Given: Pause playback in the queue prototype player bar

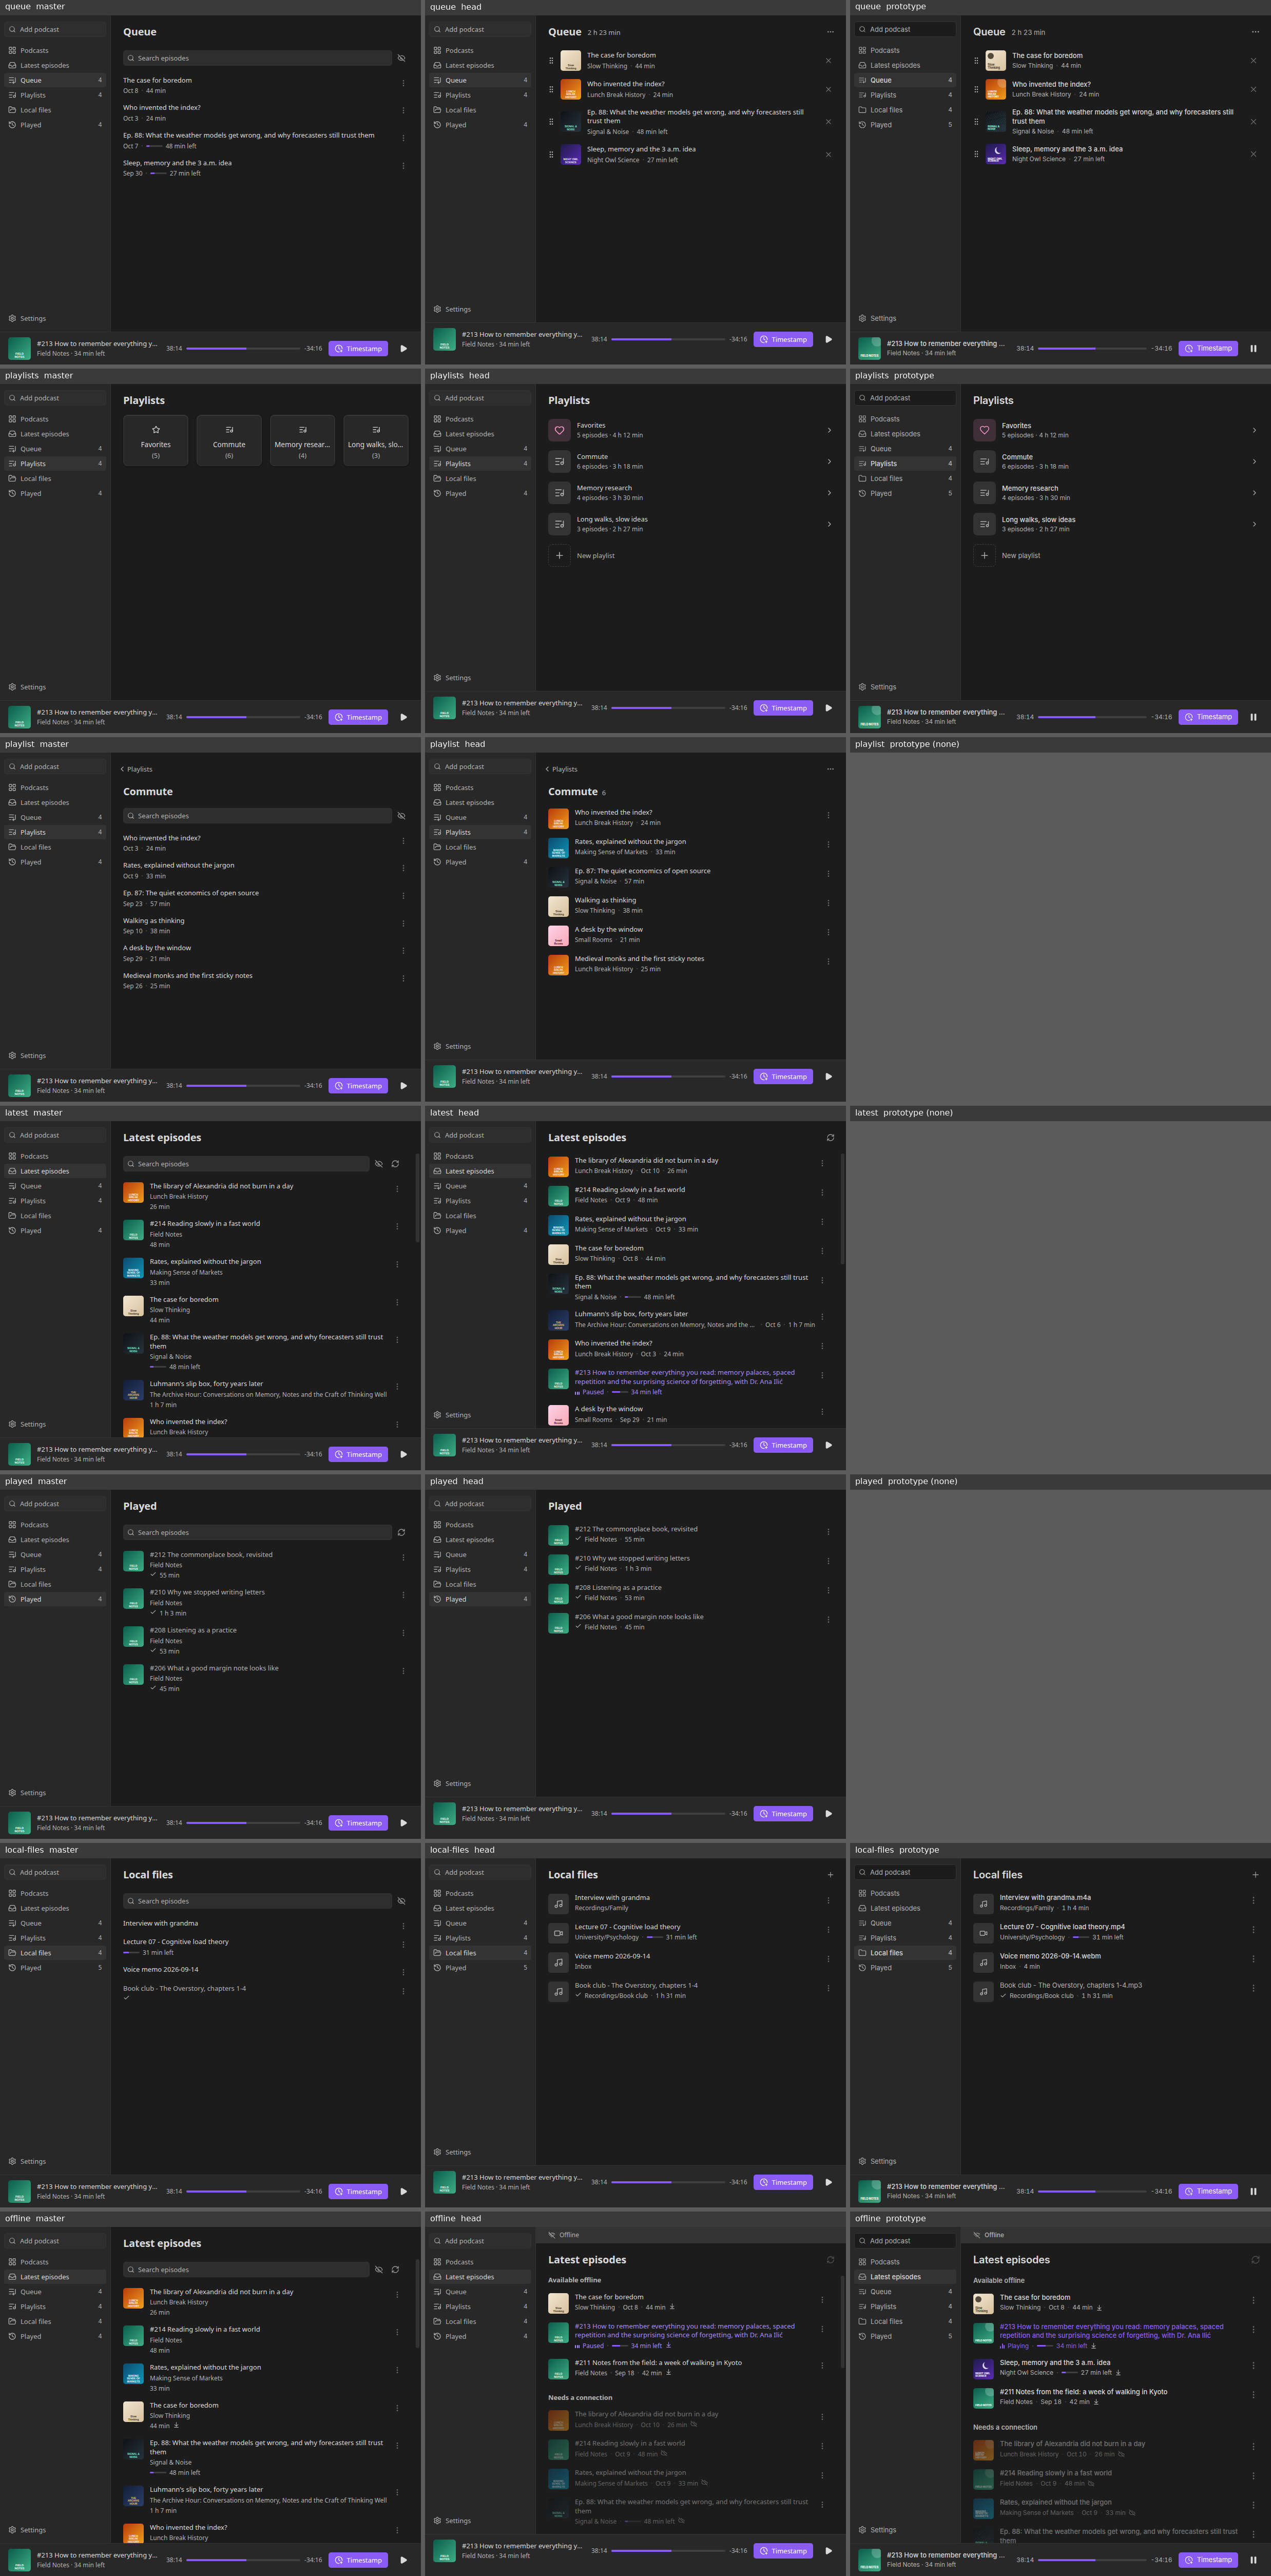Looking at the screenshot, I should (1253, 348).
